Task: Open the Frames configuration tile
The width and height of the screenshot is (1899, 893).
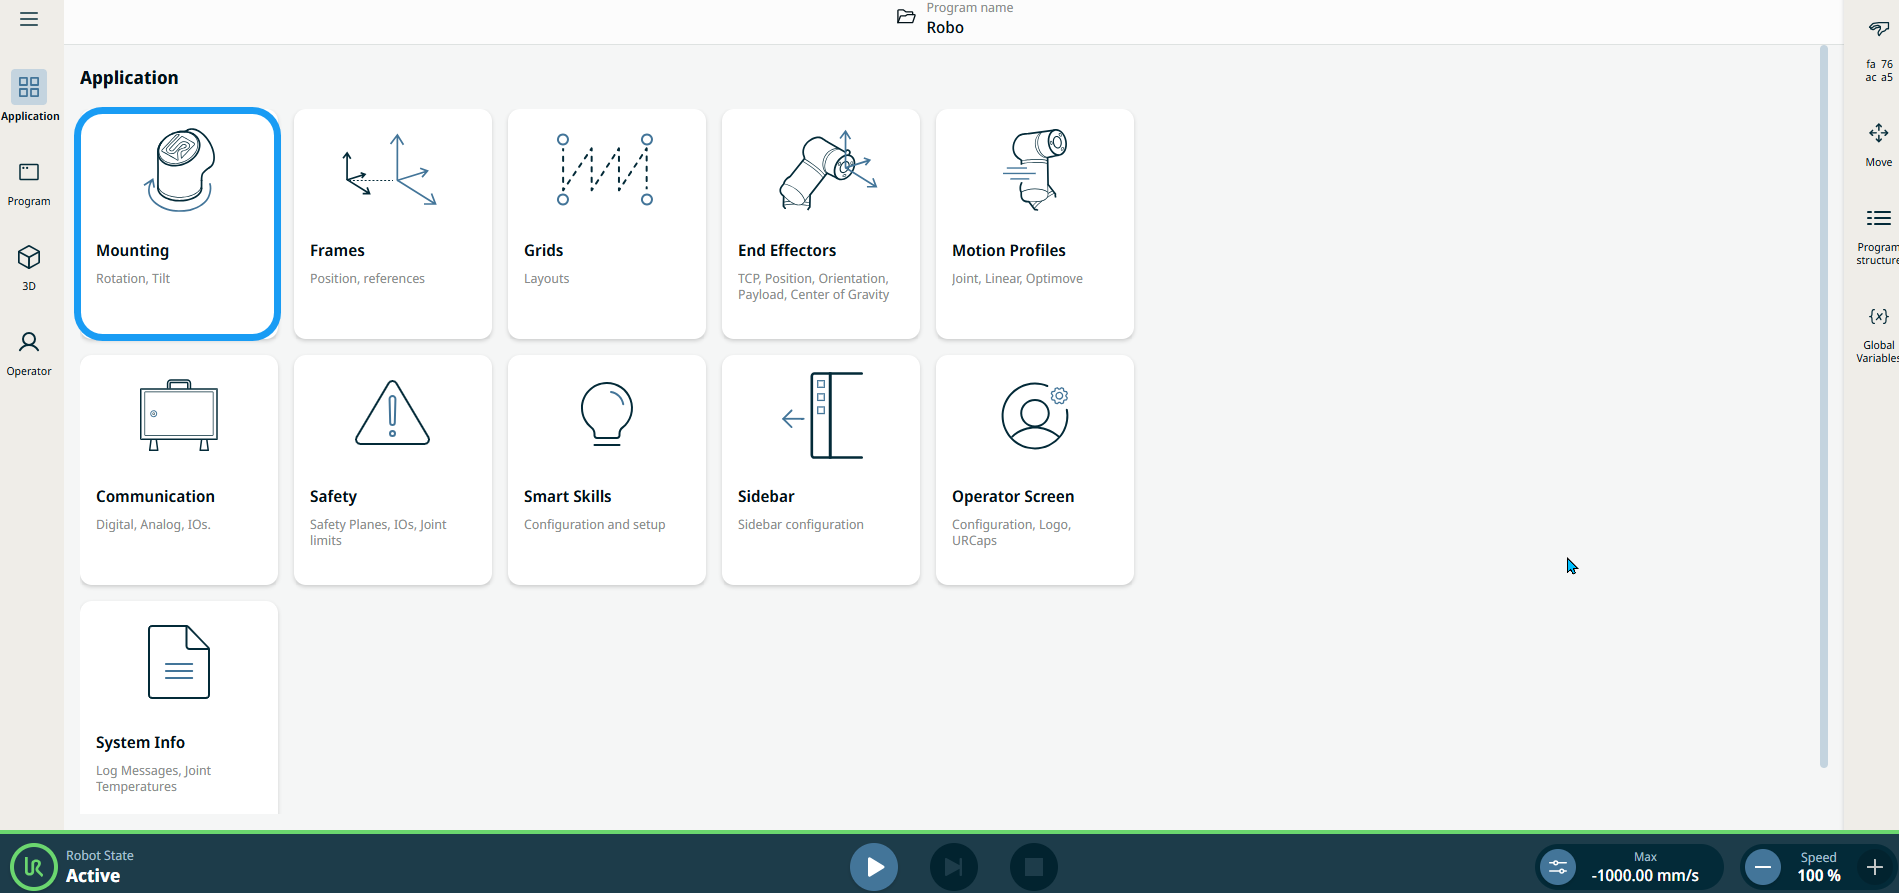Action: [x=392, y=224]
